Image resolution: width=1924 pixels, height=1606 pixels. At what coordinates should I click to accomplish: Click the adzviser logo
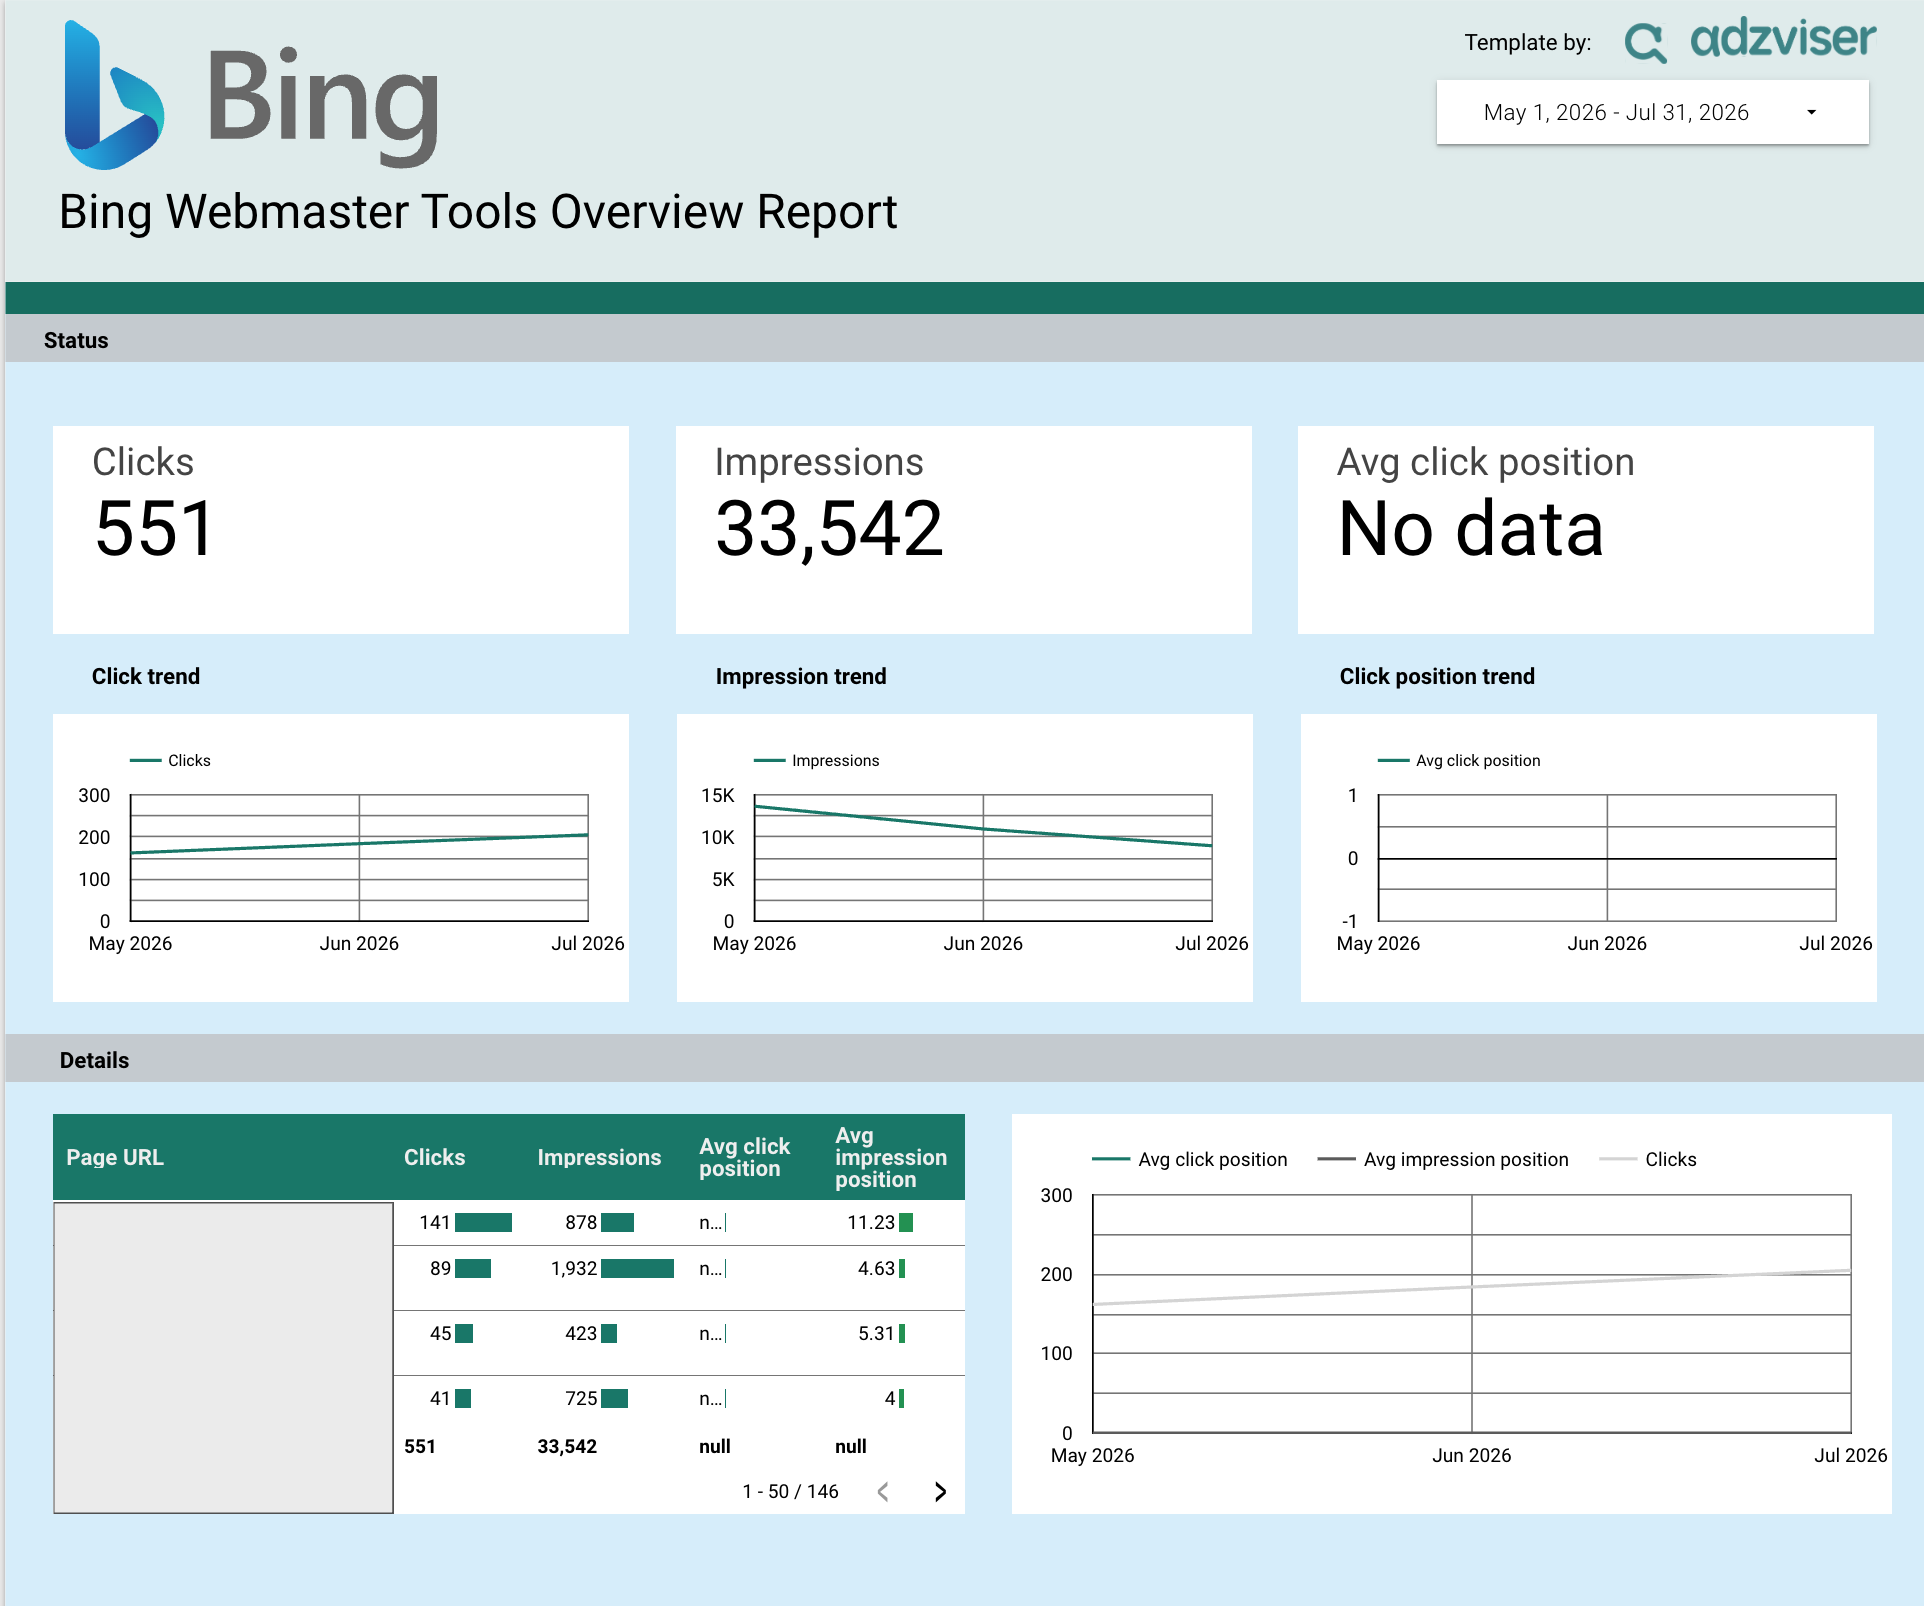(x=1750, y=41)
